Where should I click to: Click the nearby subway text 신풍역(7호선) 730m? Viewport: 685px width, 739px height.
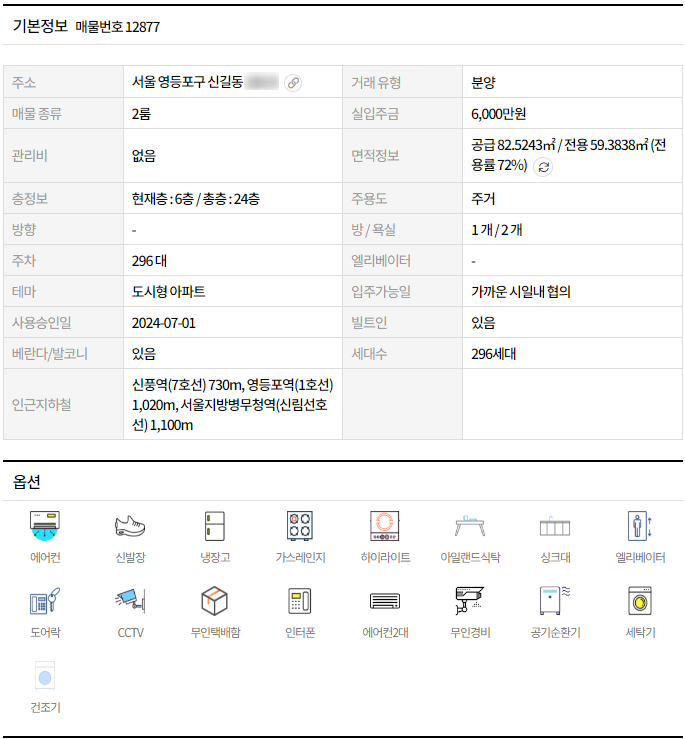[187, 385]
